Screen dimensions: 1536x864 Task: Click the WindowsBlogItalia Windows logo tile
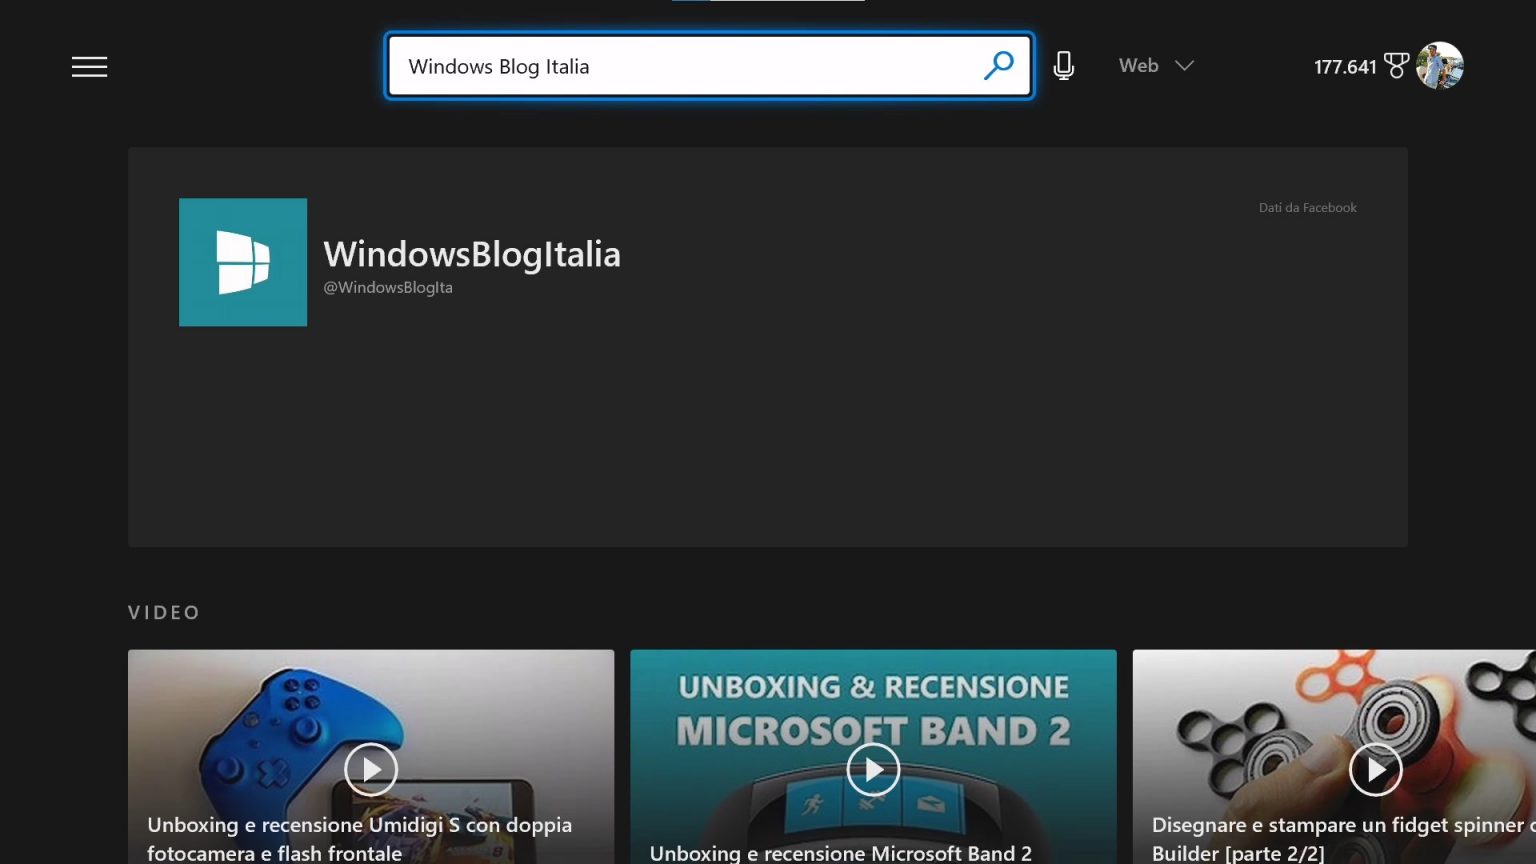coord(242,261)
